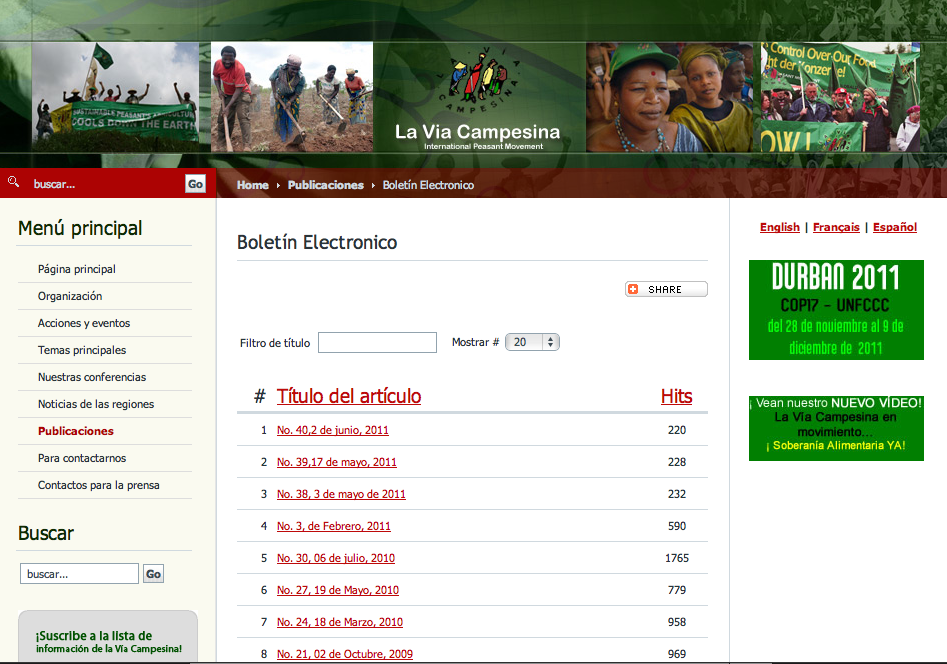Click the Nuevo Vídeo green banner
This screenshot has height=664, width=947.
(836, 427)
